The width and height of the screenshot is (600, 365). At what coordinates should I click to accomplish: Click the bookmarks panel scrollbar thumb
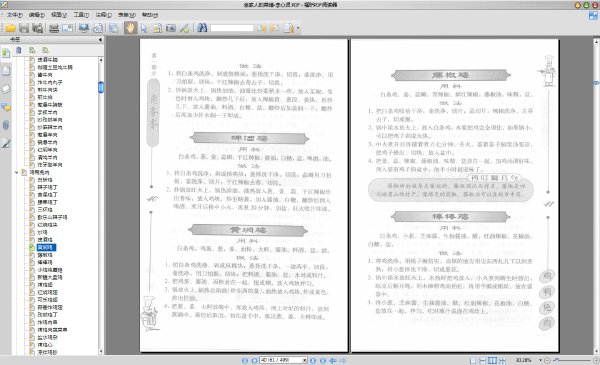[101, 87]
